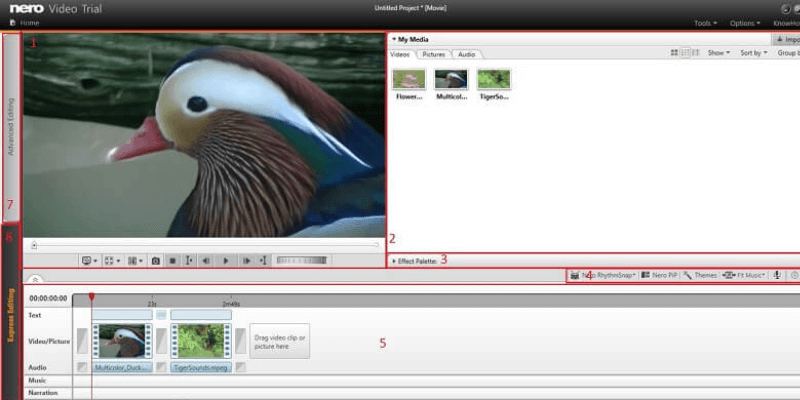Click transition slot after the foliage clip

tap(240, 341)
